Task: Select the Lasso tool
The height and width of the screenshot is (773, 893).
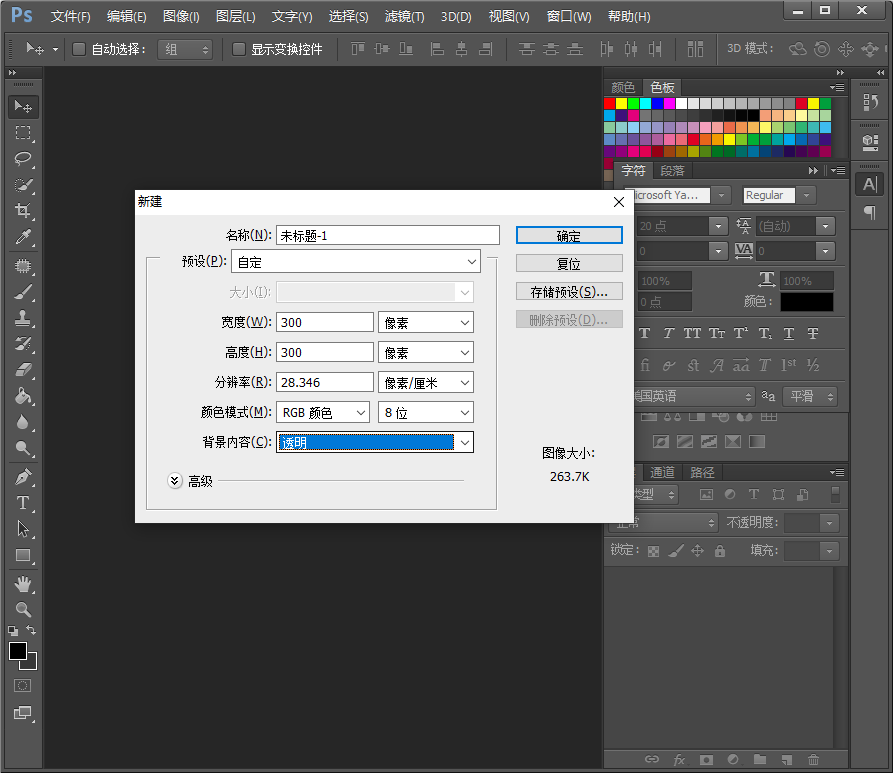Action: (23, 159)
